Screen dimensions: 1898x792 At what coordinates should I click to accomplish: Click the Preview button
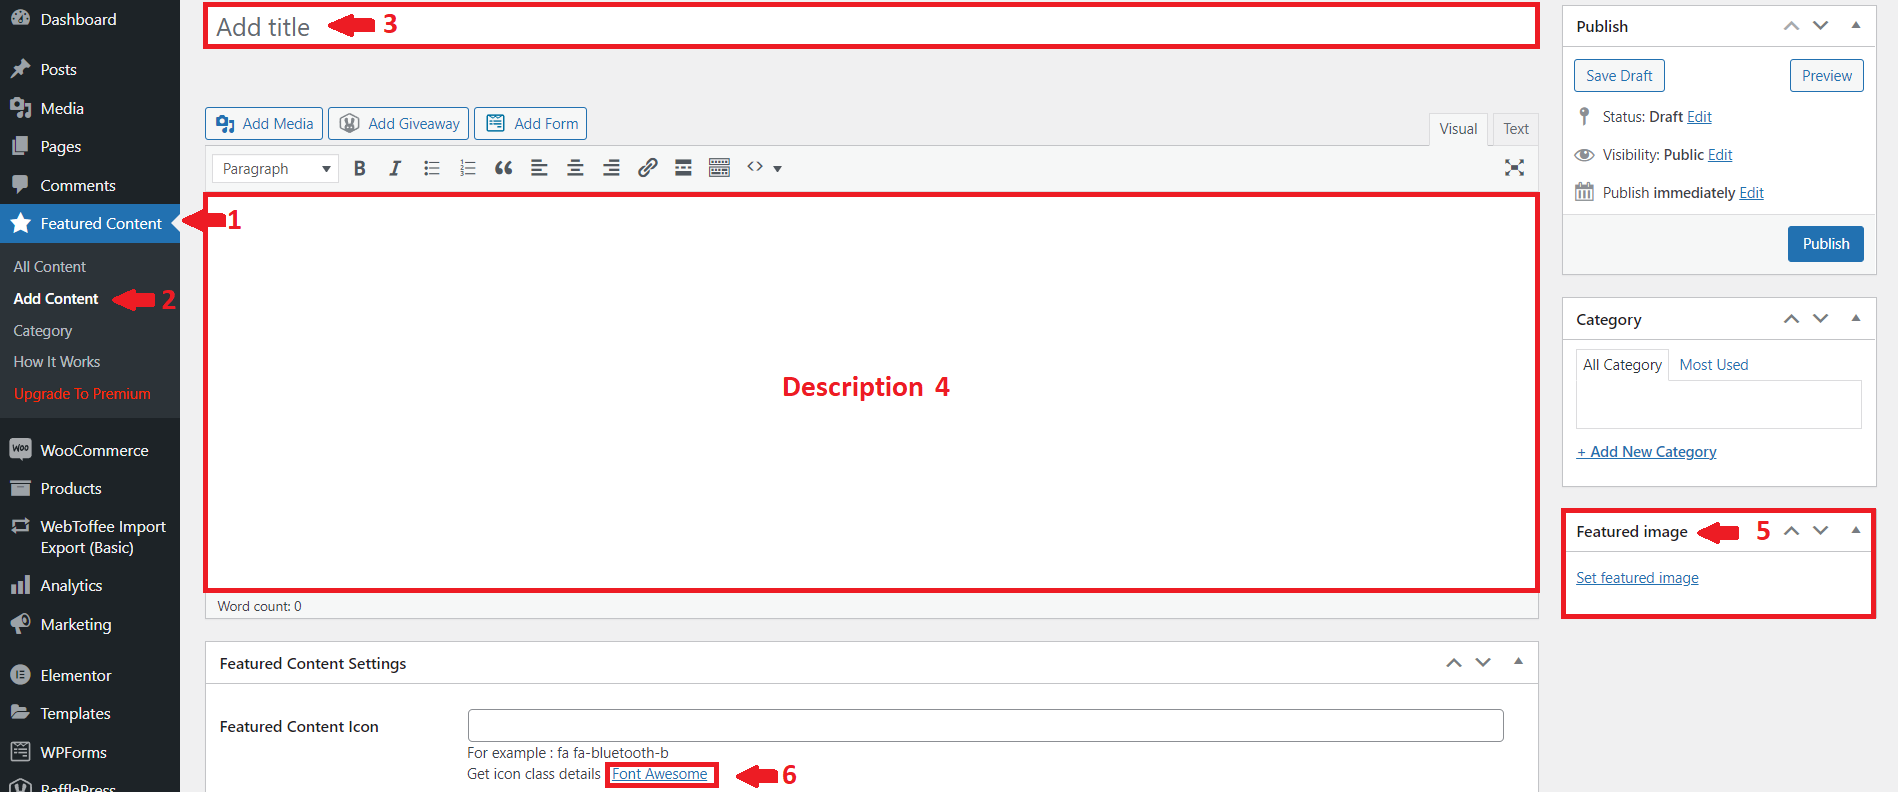pos(1826,76)
